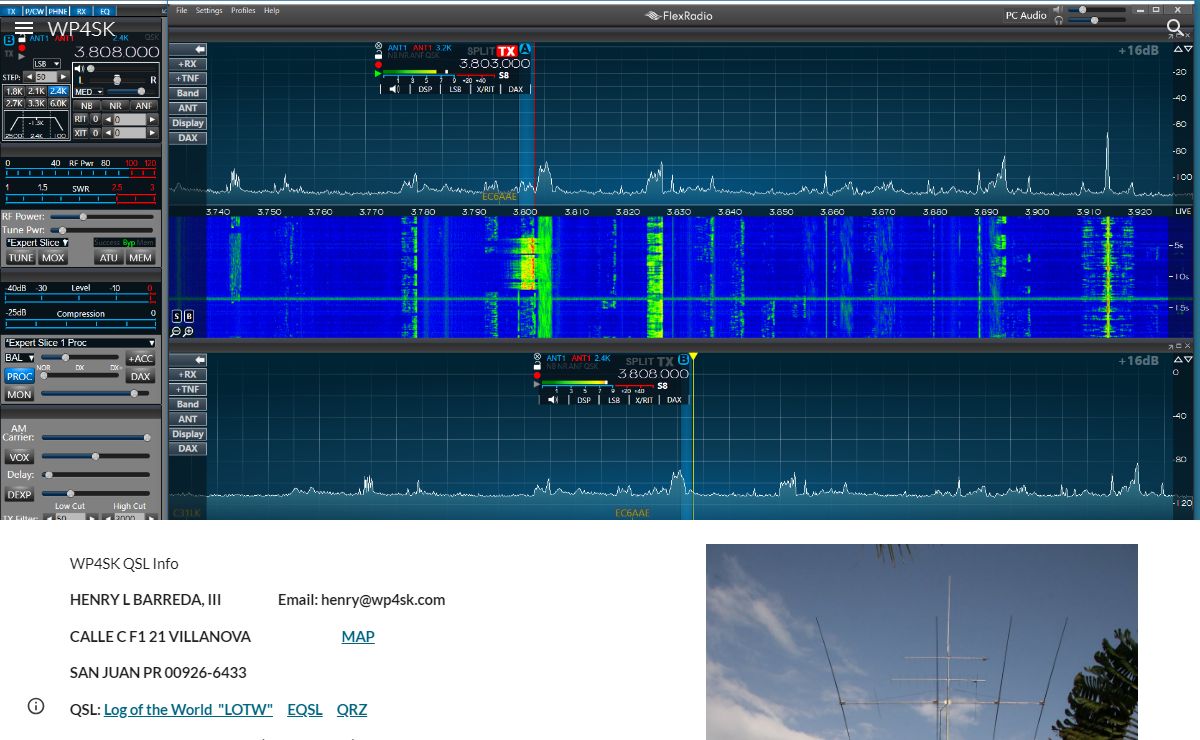The image size is (1200, 740).
Task: Click the B band zoom button
Action: tap(188, 316)
